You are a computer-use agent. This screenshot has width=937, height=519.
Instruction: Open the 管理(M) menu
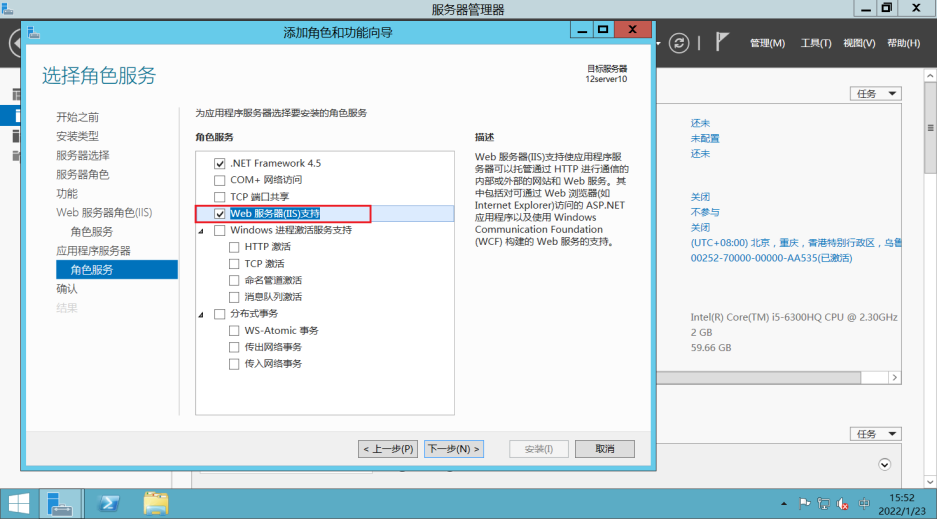(767, 43)
